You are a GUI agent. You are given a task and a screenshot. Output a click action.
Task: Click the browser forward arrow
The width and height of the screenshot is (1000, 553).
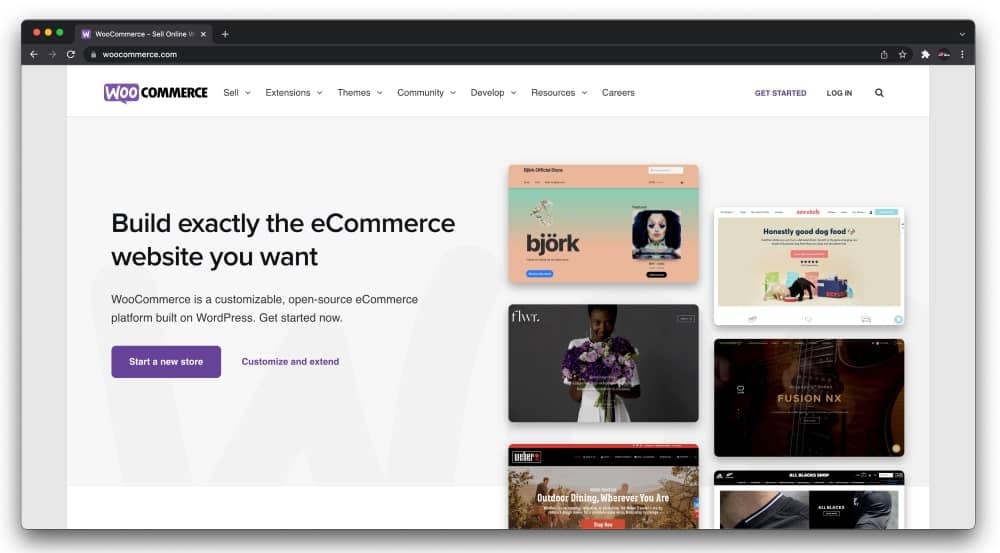(x=52, y=54)
